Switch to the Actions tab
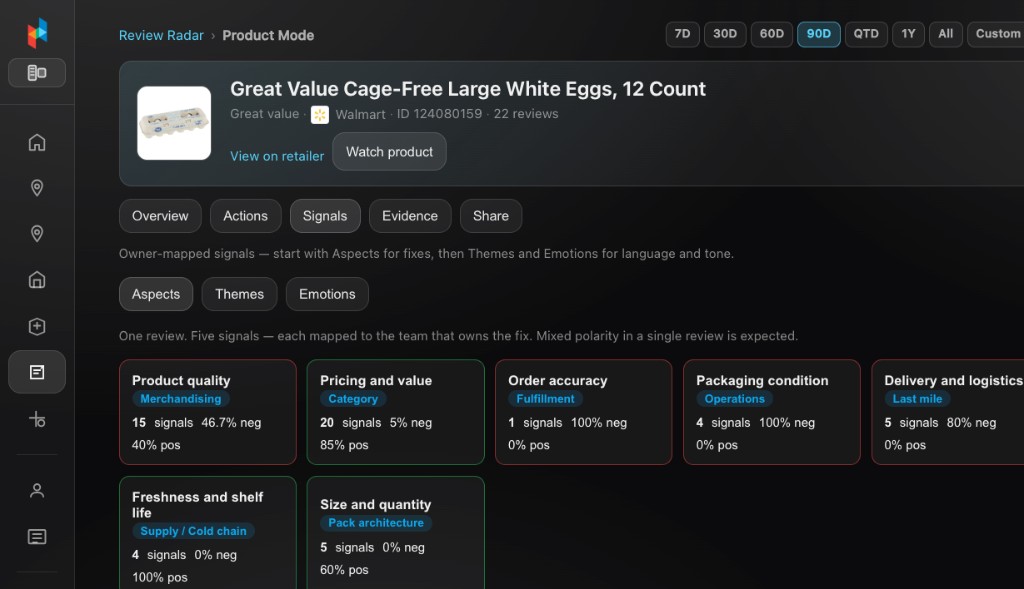Viewport: 1024px width, 589px height. click(x=246, y=216)
